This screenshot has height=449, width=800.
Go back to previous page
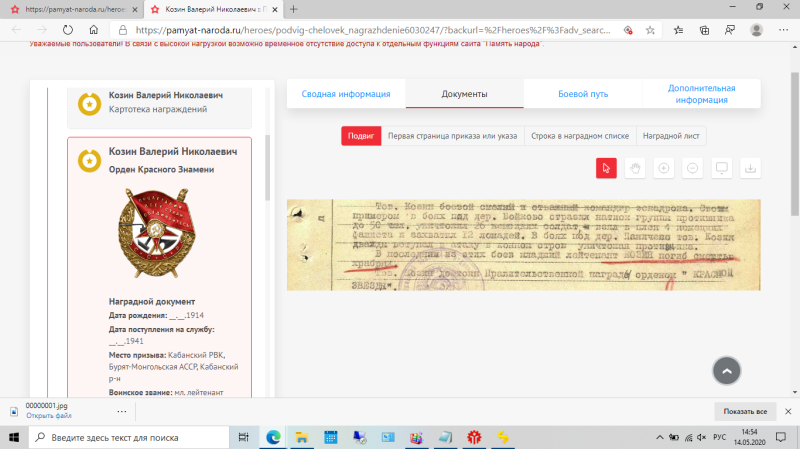coord(16,30)
